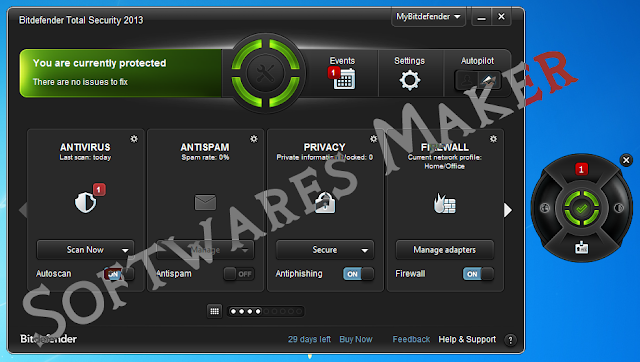Click the Manage adapters button
This screenshot has height=362, width=640.
coord(444,250)
